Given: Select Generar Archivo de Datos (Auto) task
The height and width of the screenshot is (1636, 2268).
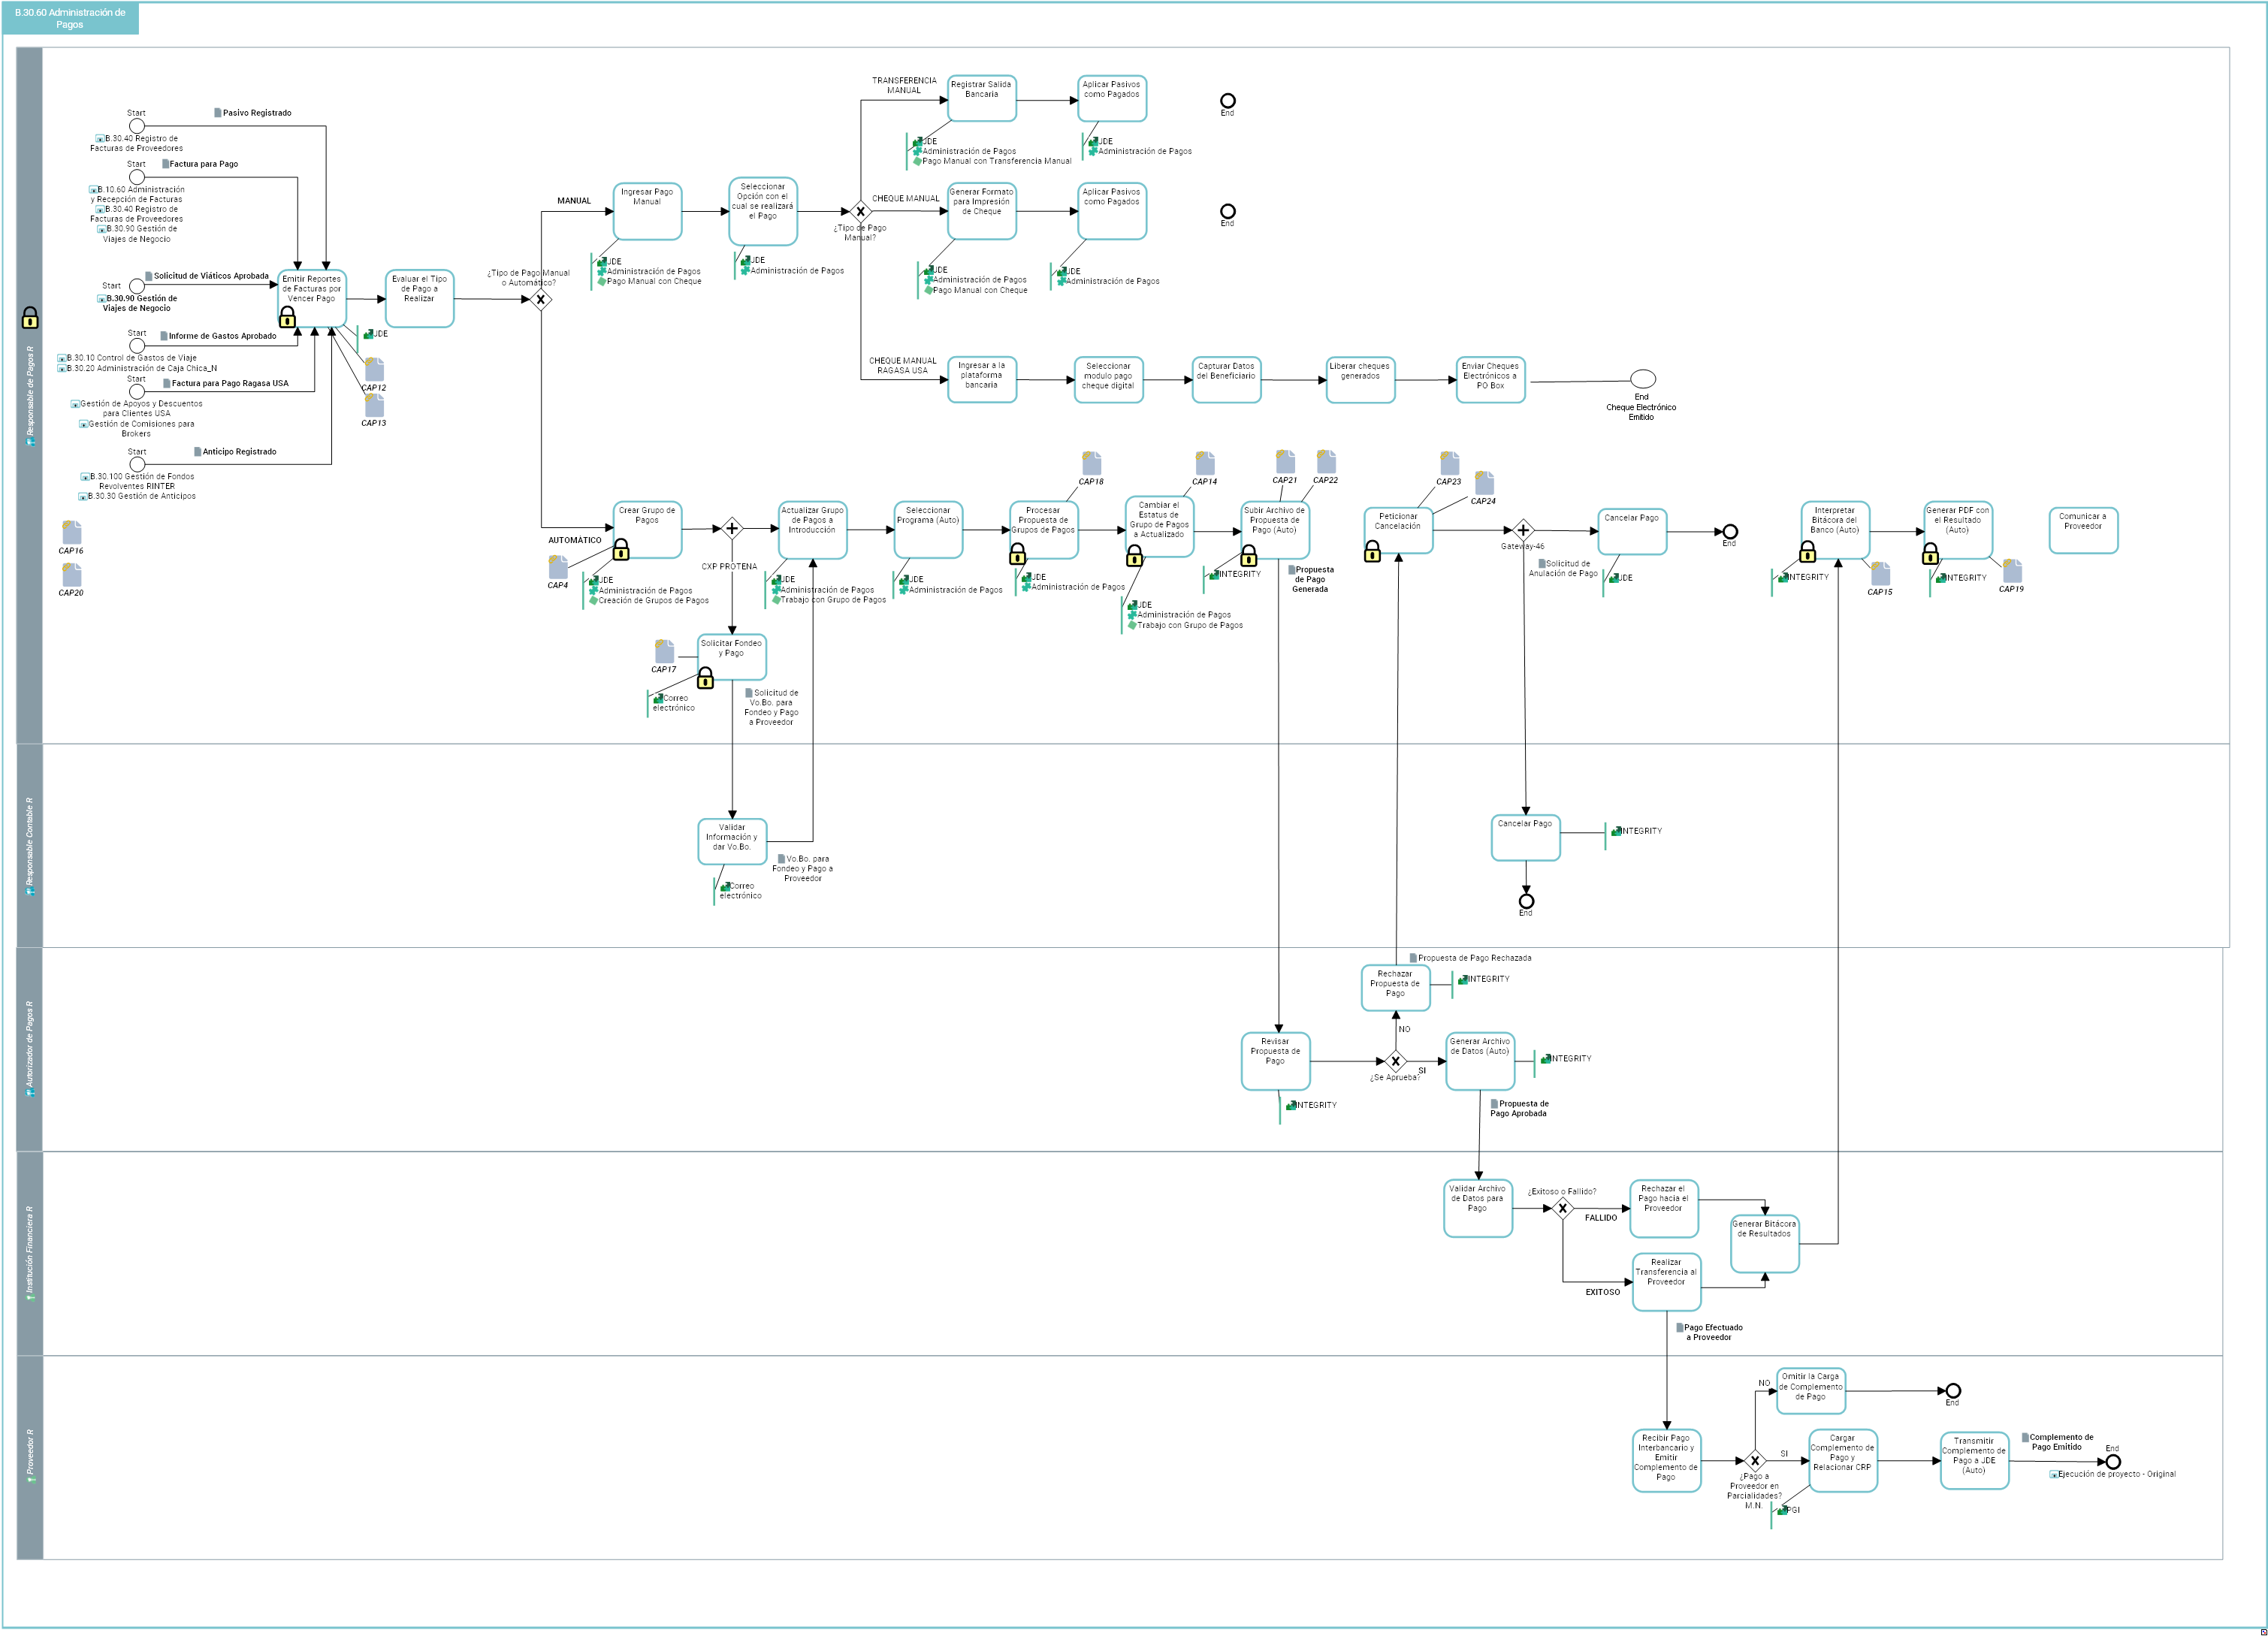Looking at the screenshot, I should click(x=1480, y=1061).
